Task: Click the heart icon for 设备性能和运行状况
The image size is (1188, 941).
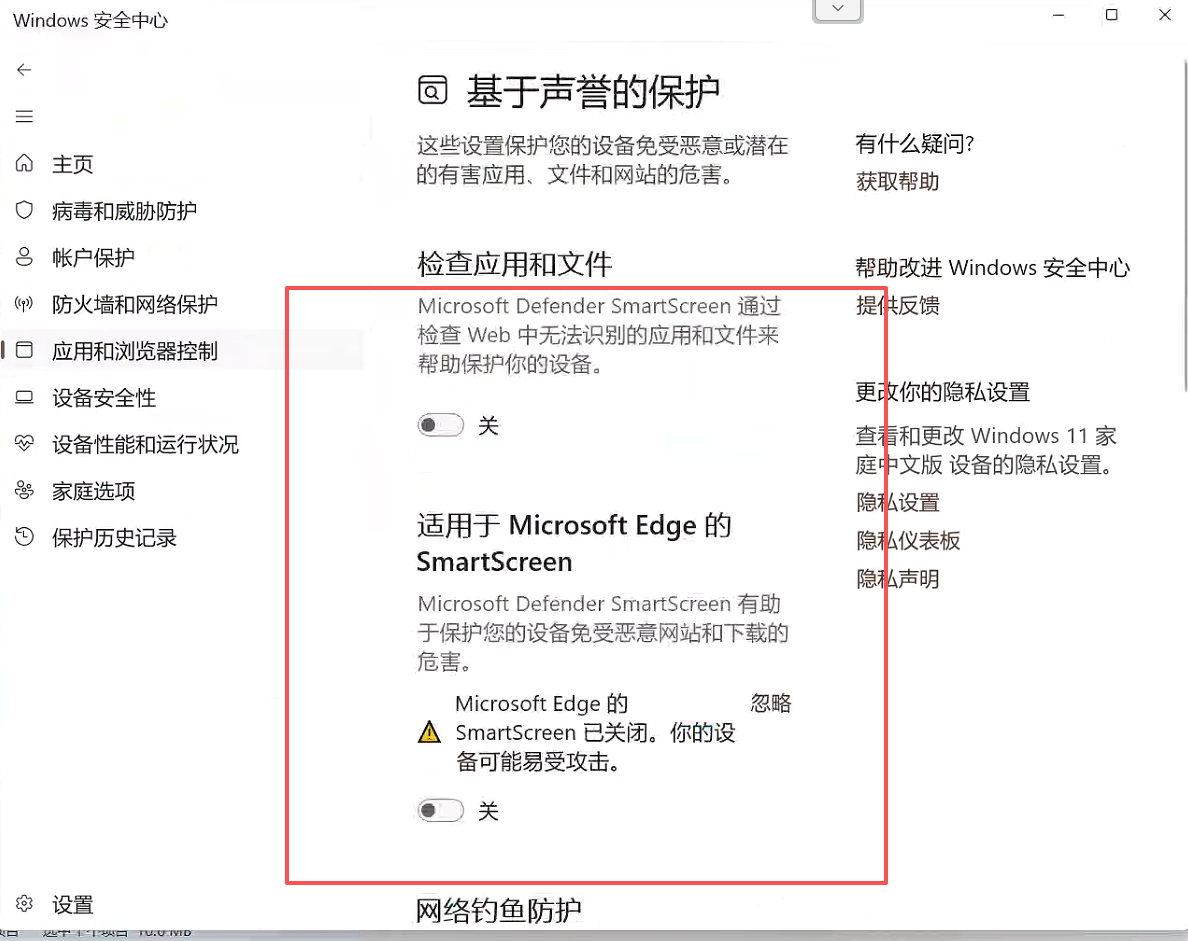Action: coord(24,444)
